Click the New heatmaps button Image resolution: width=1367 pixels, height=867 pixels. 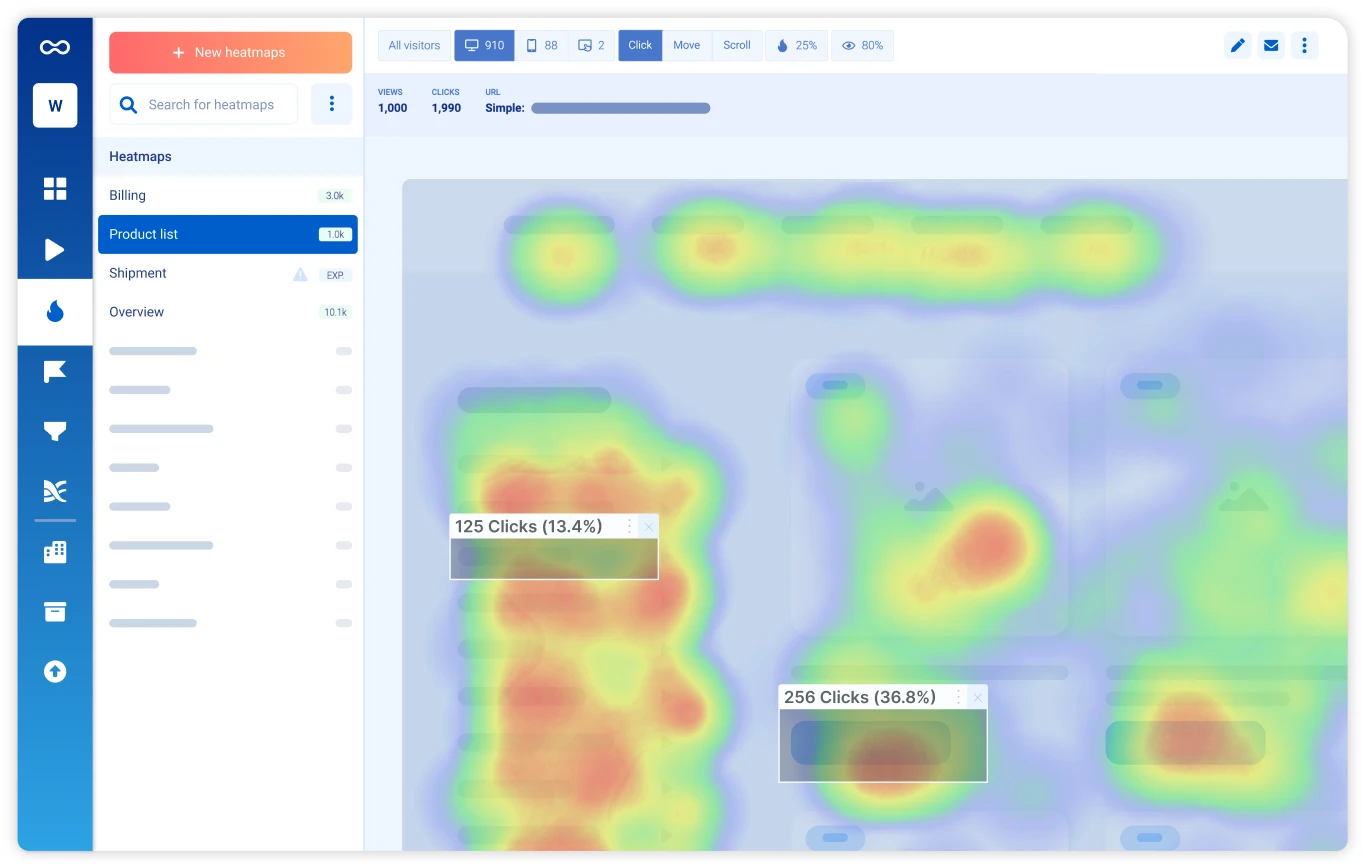coord(230,53)
